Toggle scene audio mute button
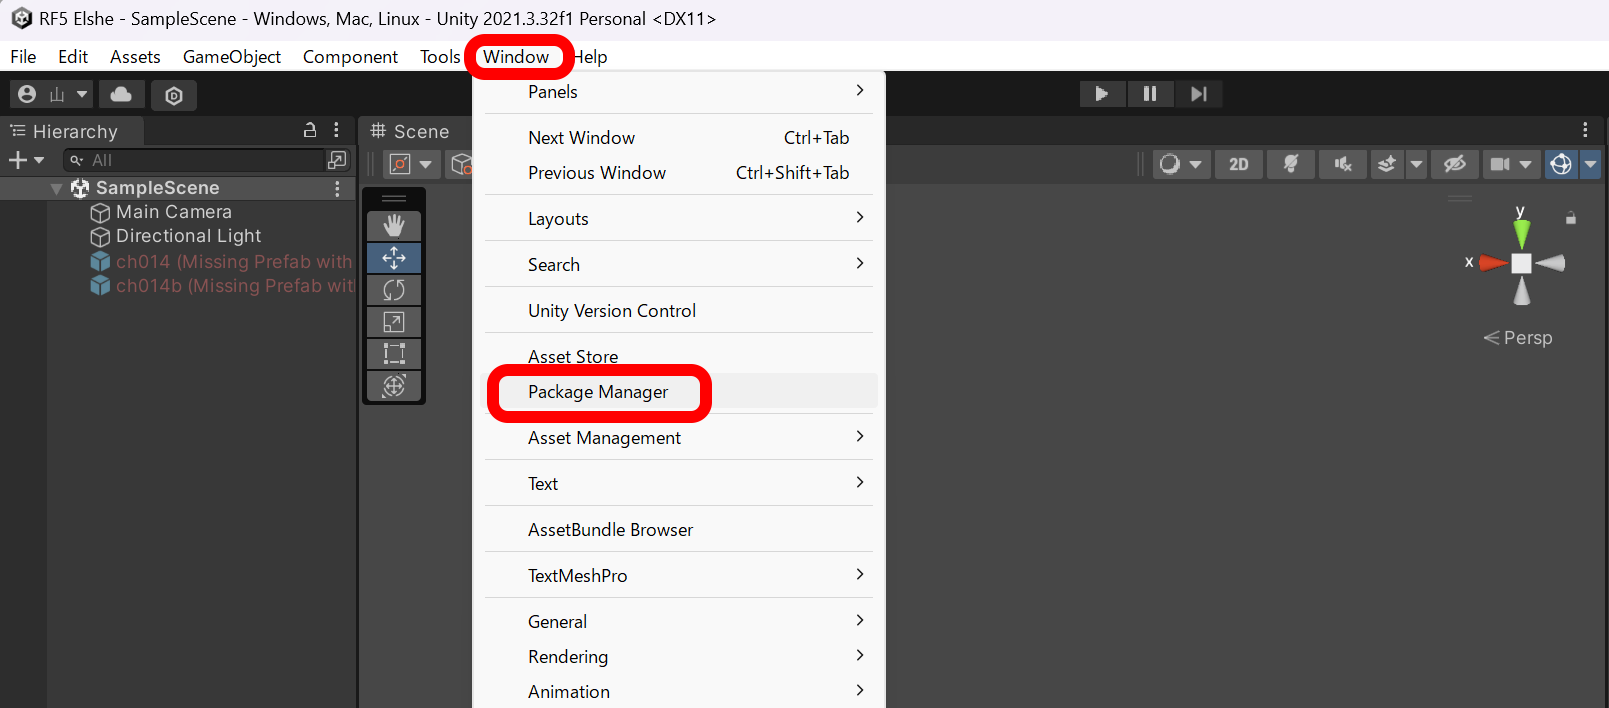This screenshot has width=1609, height=708. [1343, 164]
